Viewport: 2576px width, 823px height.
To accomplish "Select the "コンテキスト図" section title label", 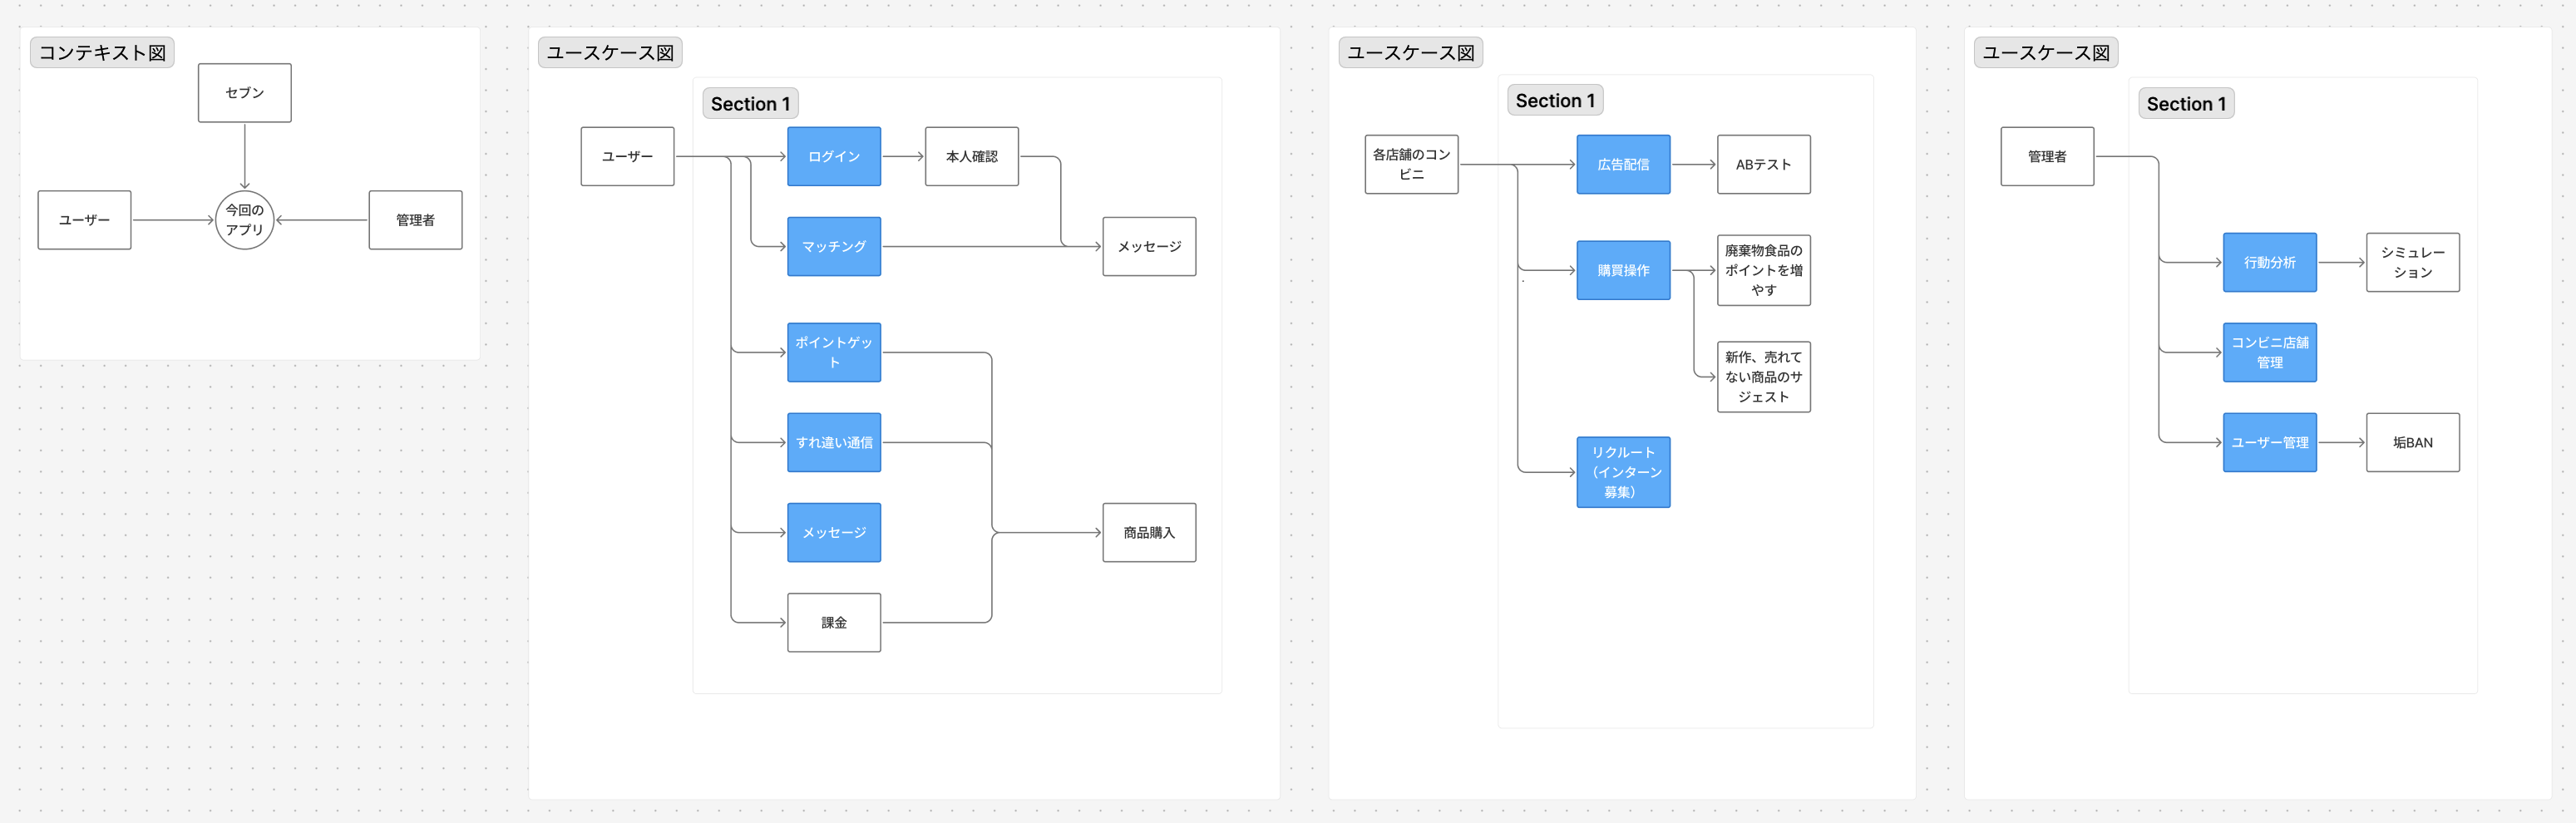I will click(102, 53).
